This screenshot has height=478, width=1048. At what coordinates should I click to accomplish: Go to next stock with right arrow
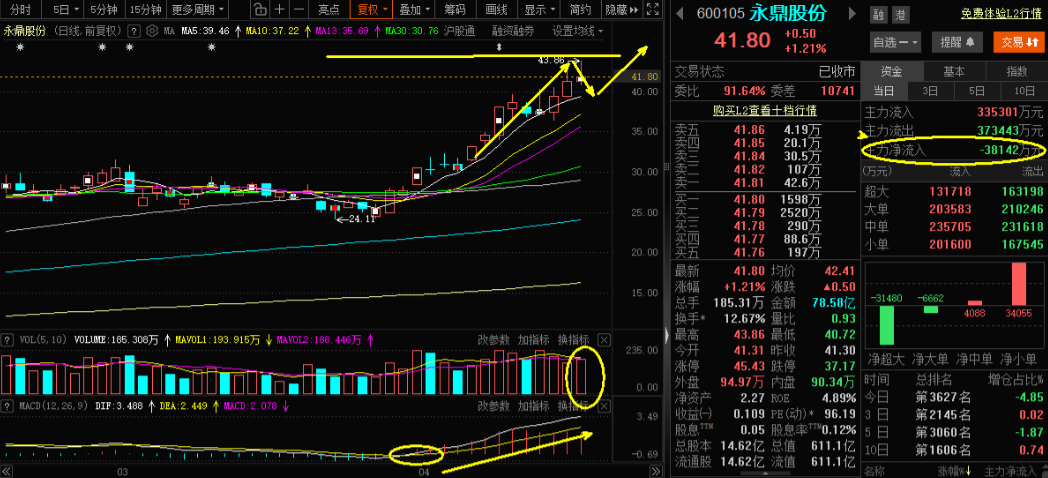[852, 13]
